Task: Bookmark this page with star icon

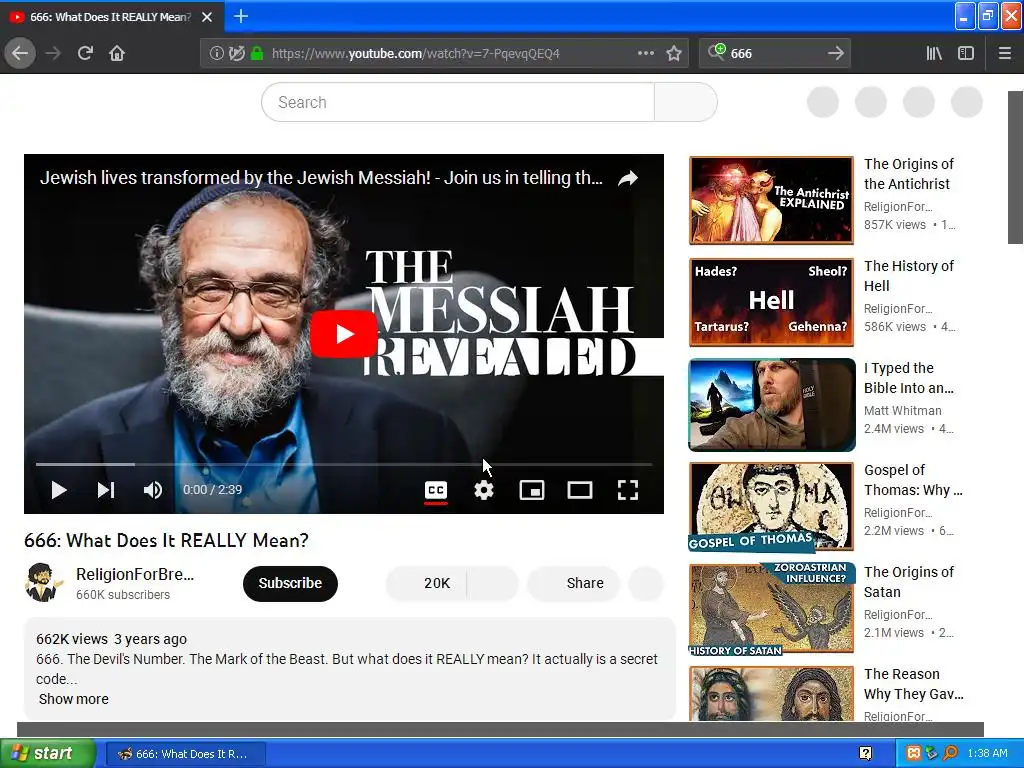Action: [674, 53]
